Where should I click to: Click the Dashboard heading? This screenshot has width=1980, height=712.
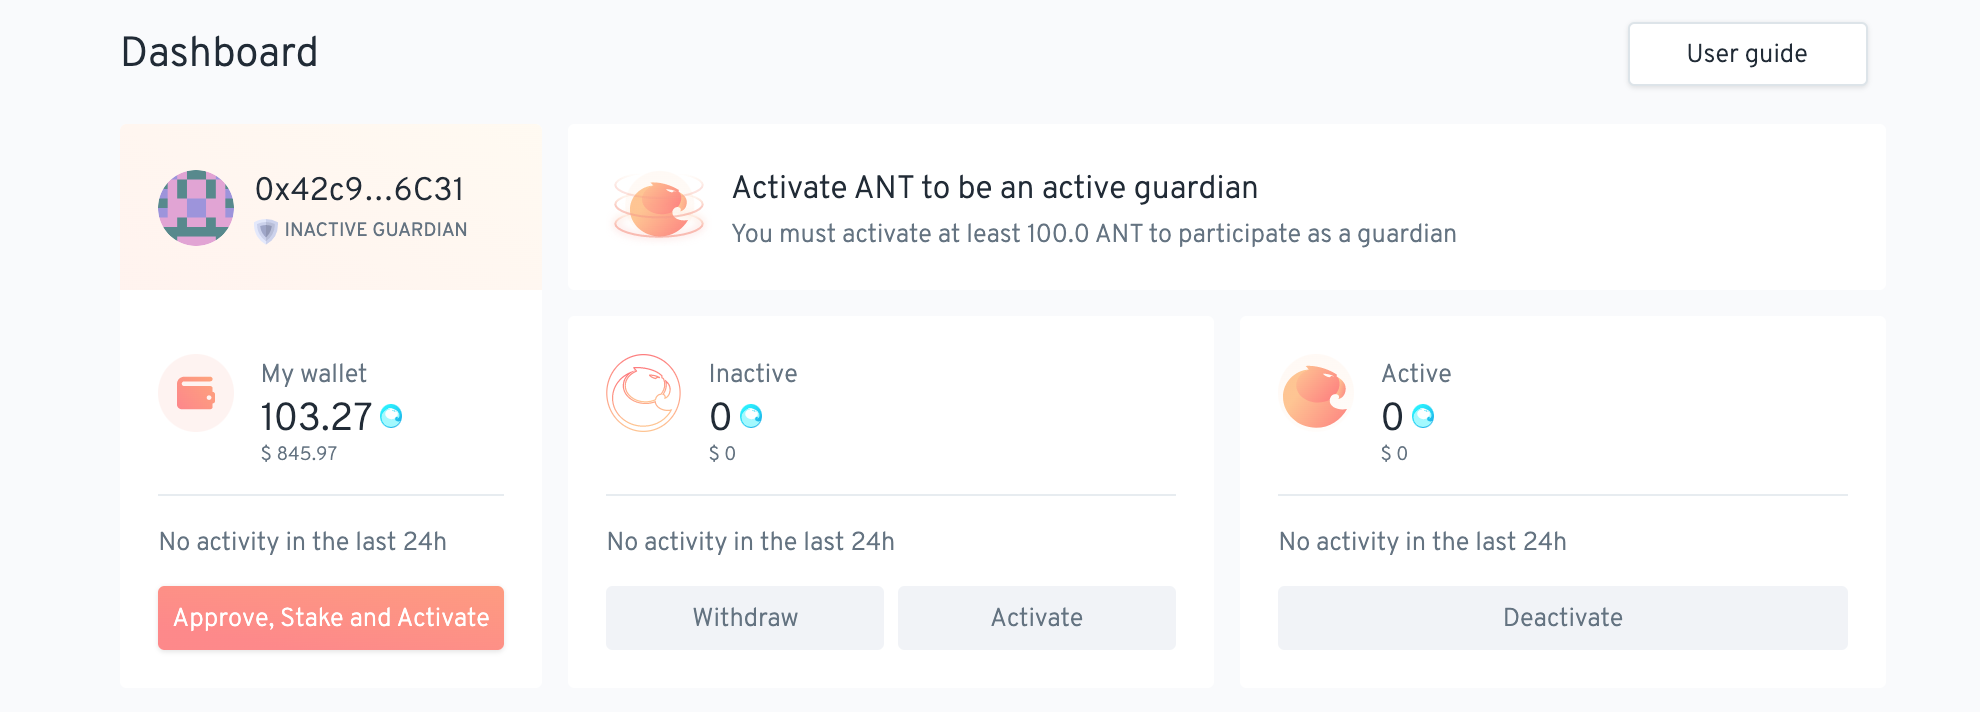[x=219, y=52]
